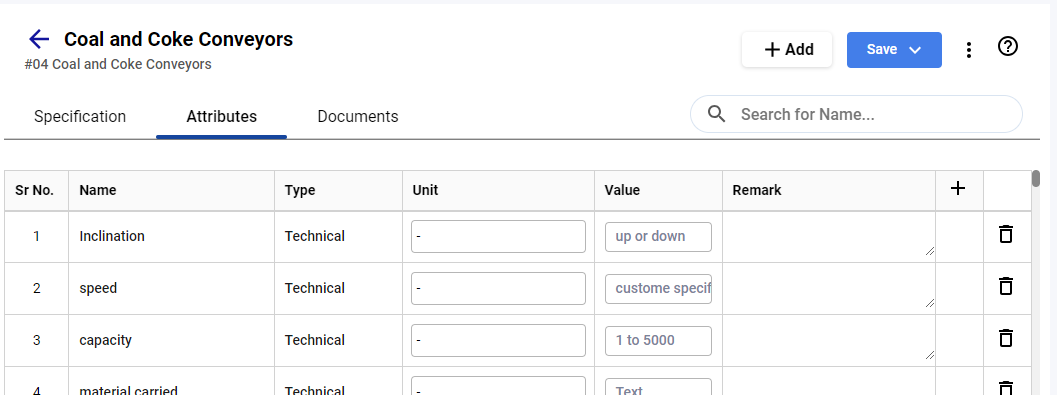Delete the speed attribute row
Image resolution: width=1057 pixels, height=395 pixels.
click(1006, 286)
